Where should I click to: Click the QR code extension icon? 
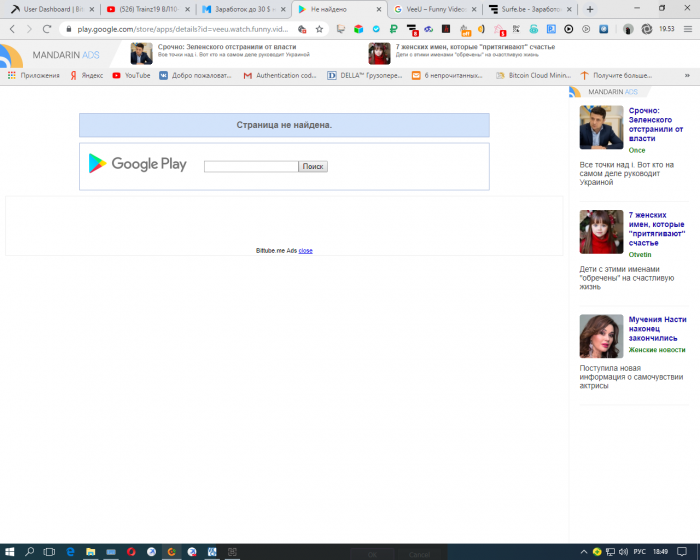[516, 29]
